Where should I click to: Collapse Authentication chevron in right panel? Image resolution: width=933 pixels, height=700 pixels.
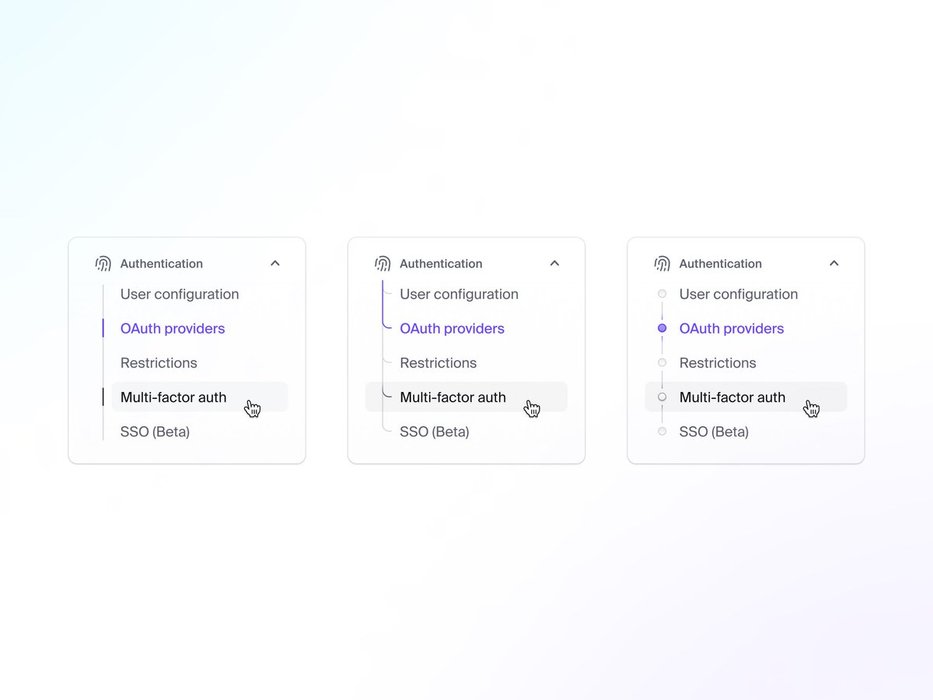click(834, 264)
